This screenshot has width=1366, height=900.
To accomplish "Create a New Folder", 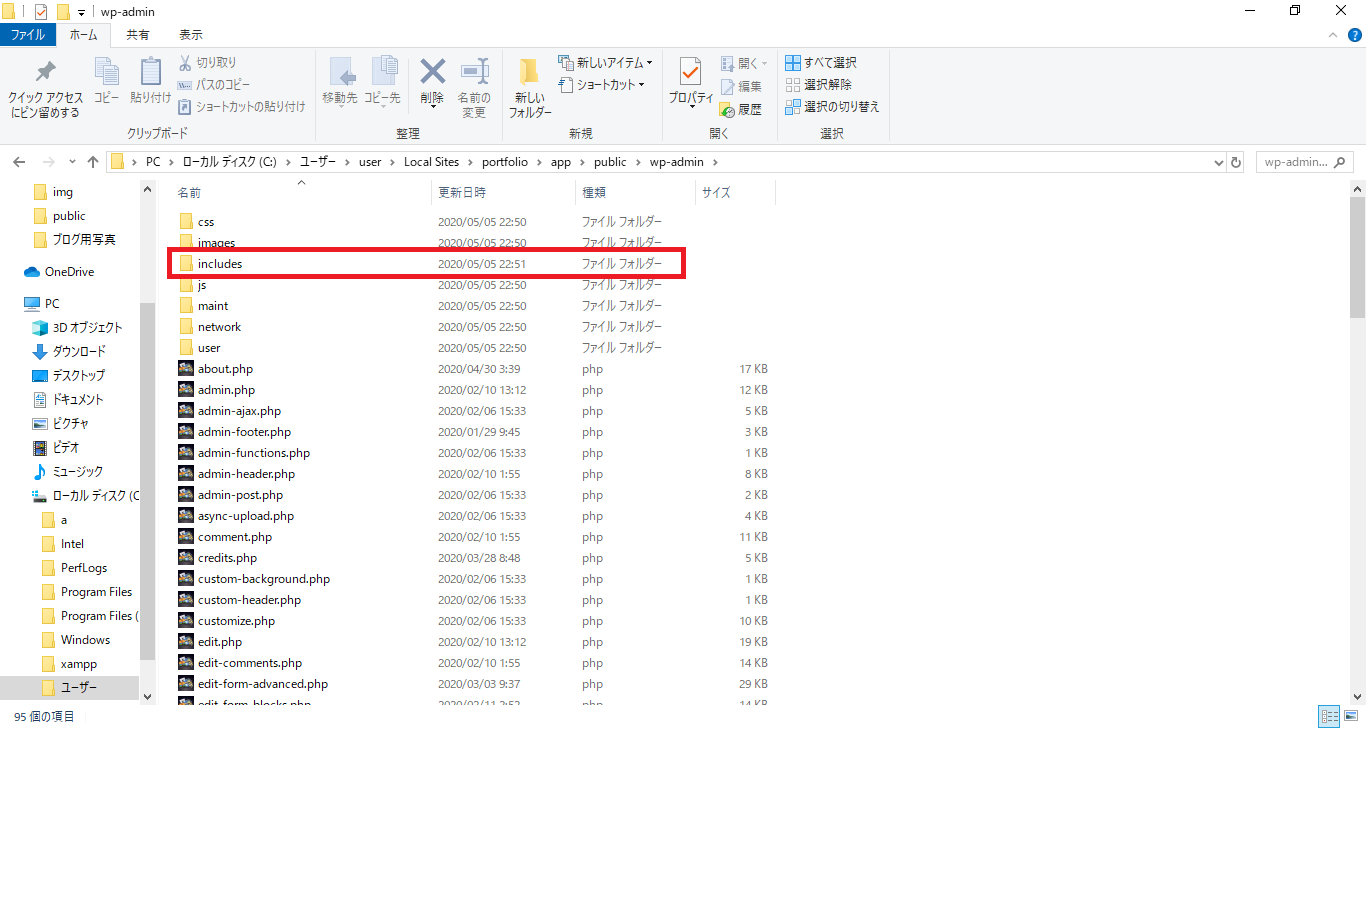I will (530, 88).
